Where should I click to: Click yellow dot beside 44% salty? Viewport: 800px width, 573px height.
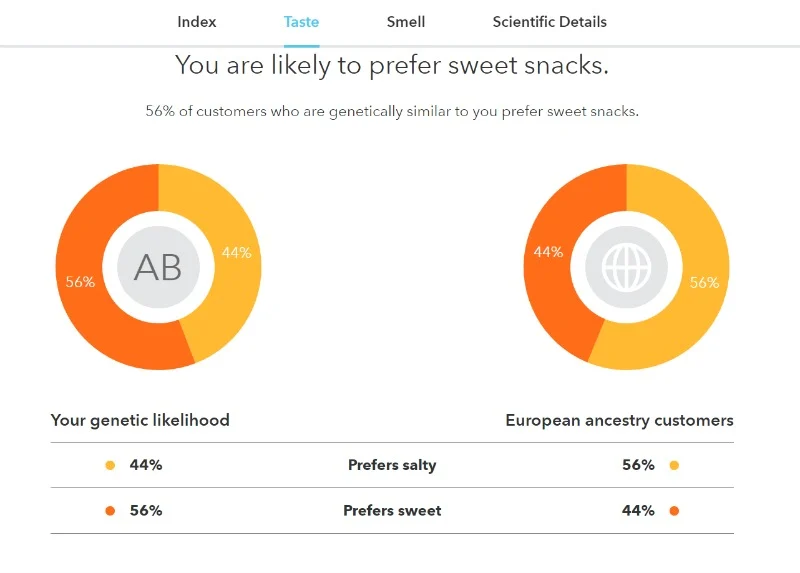point(110,465)
